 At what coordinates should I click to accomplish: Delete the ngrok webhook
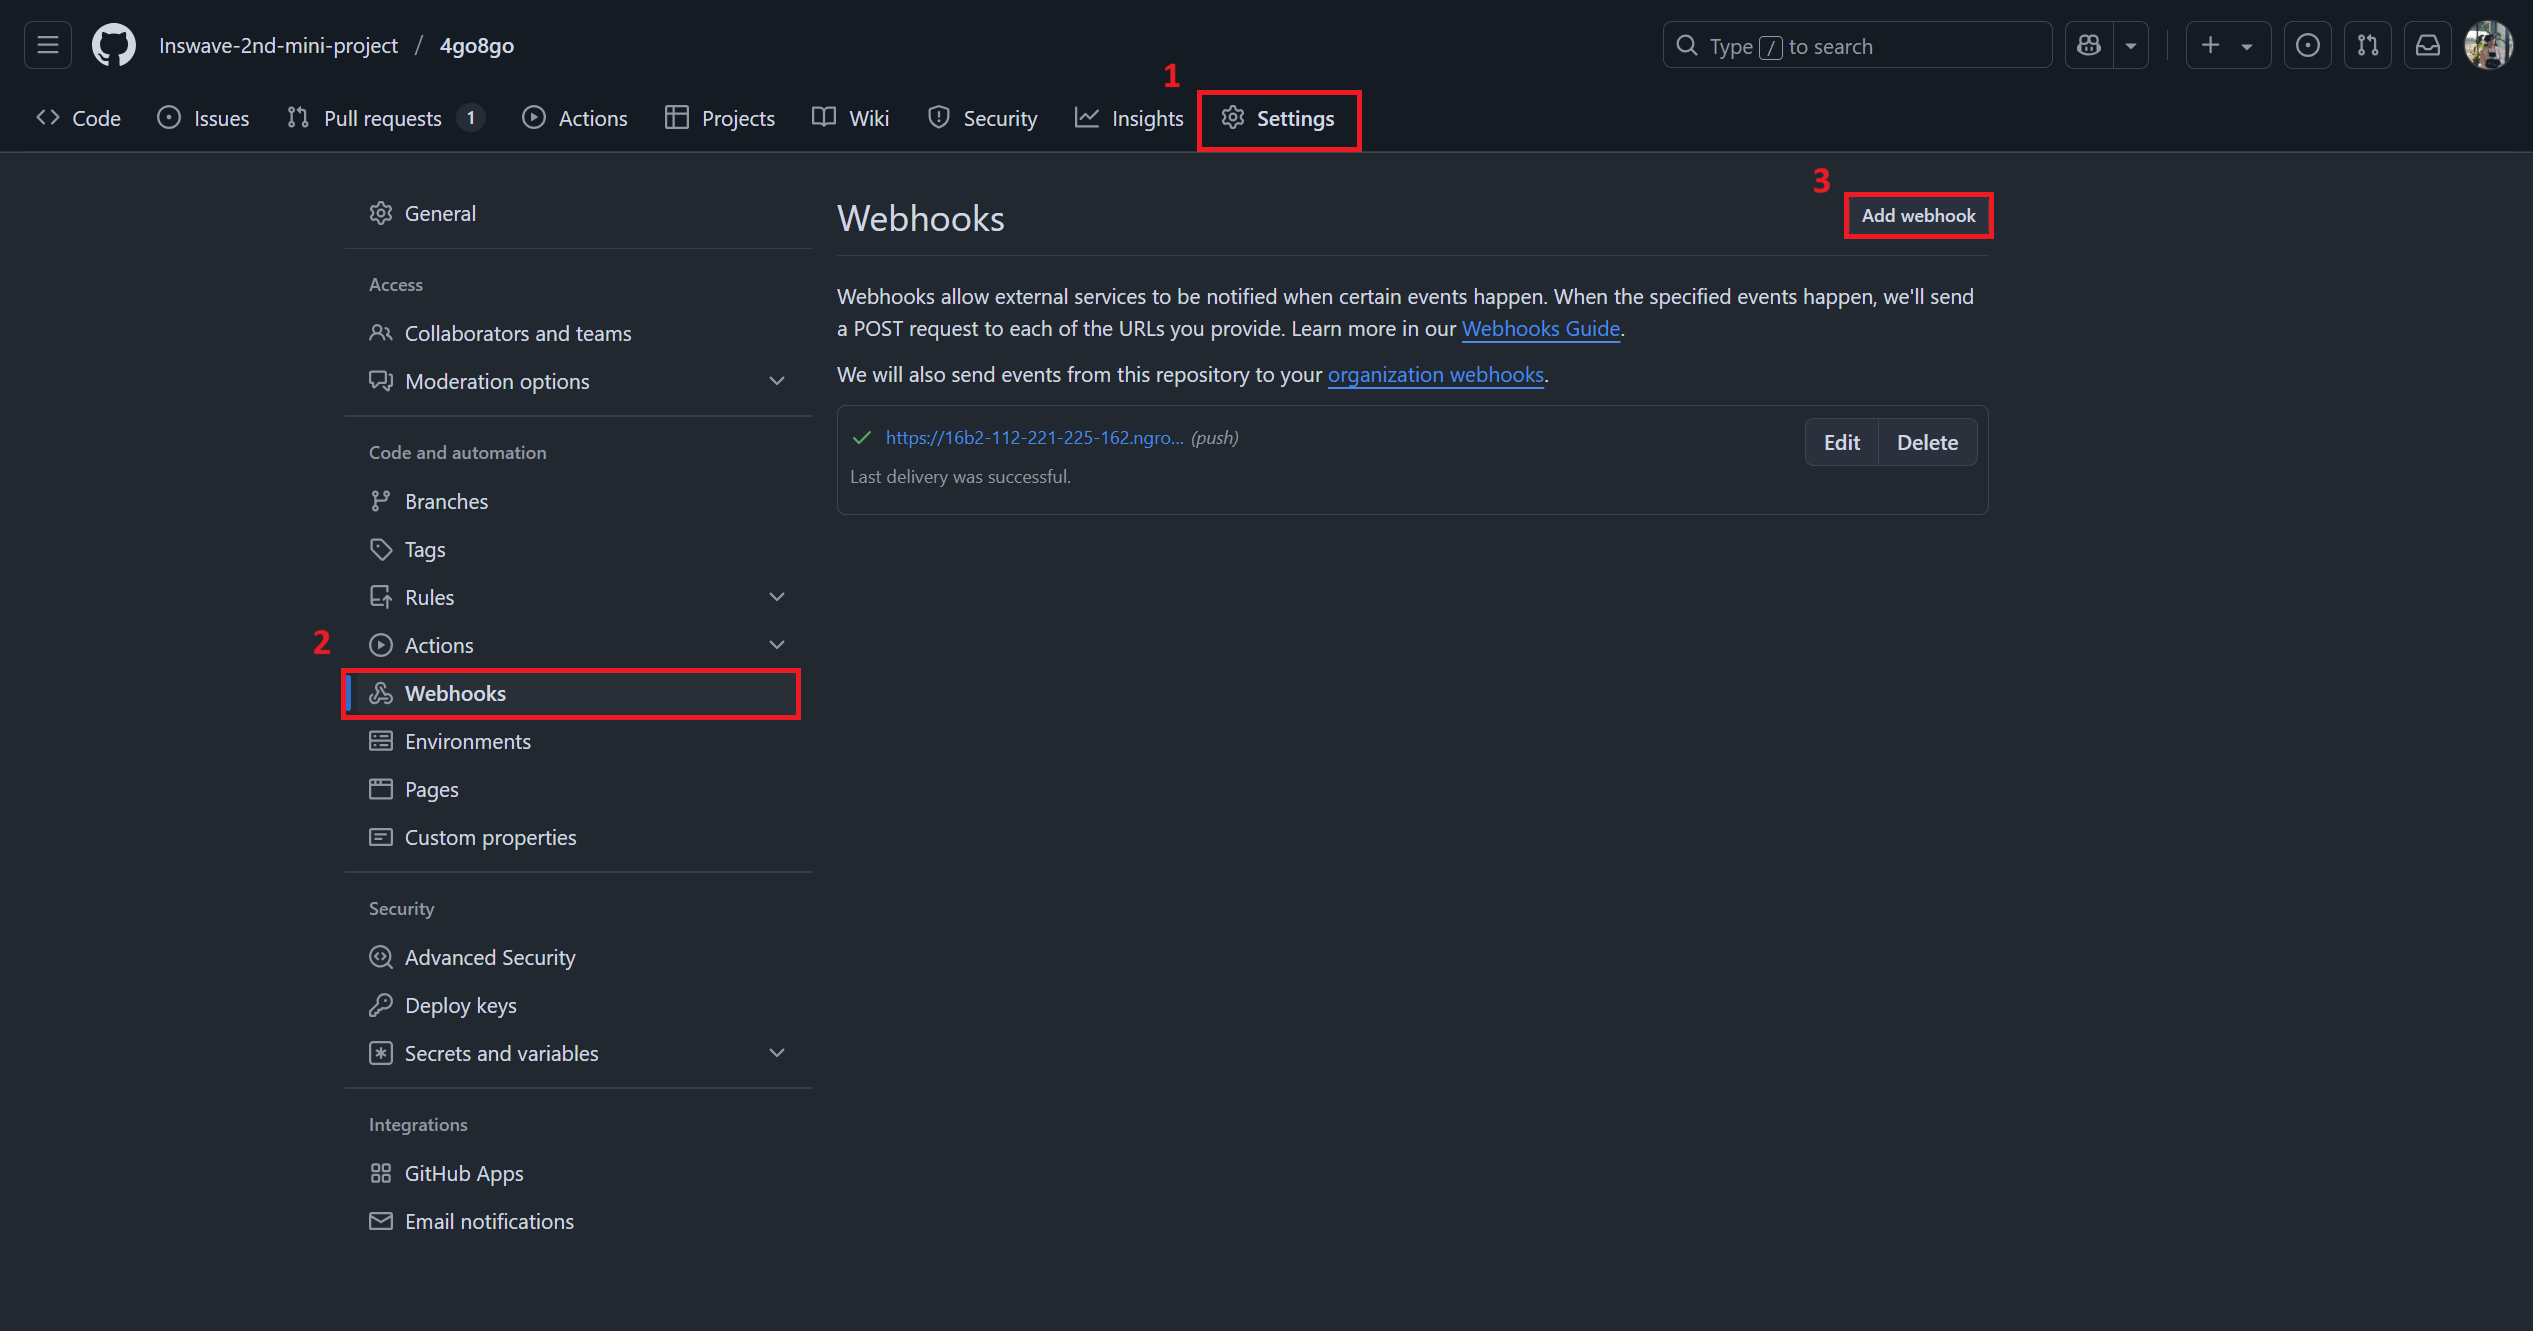click(x=1927, y=442)
